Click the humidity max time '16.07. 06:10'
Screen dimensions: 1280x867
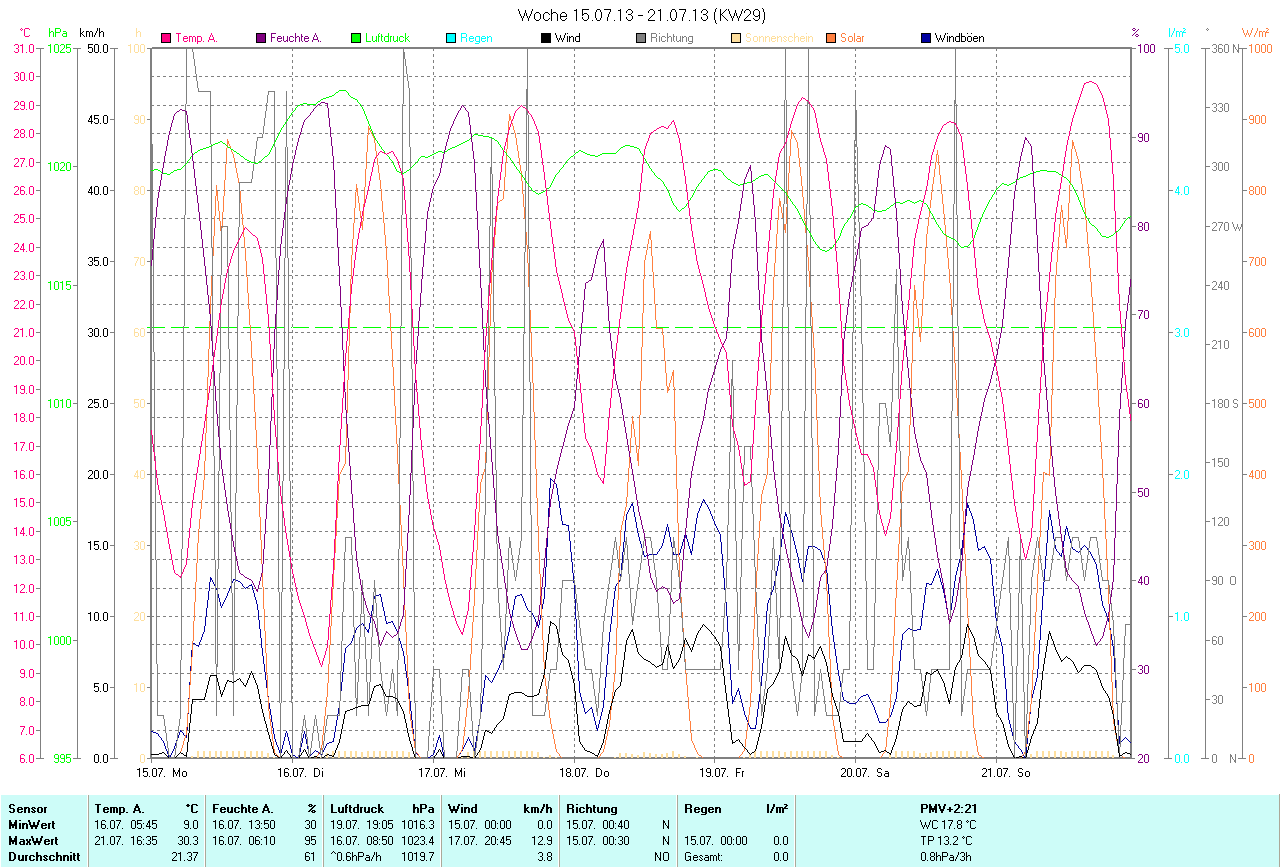coord(246,840)
